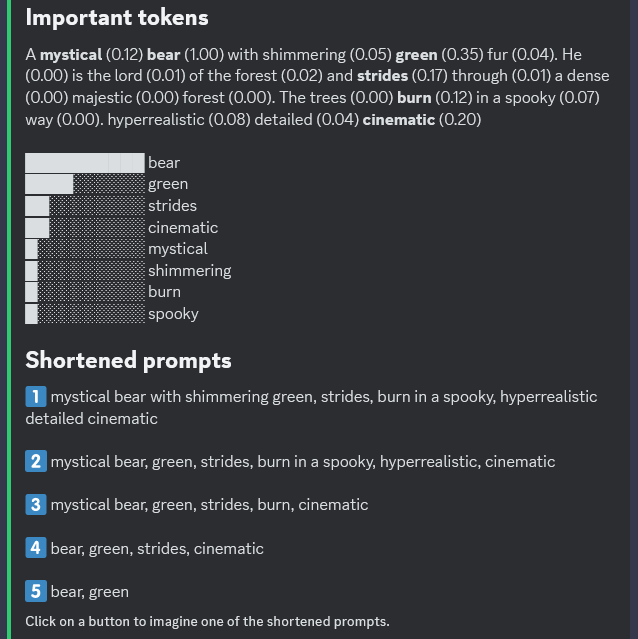Click the 'shimmering' label in the chart
Screen dimensions: 638x639
click(x=189, y=271)
